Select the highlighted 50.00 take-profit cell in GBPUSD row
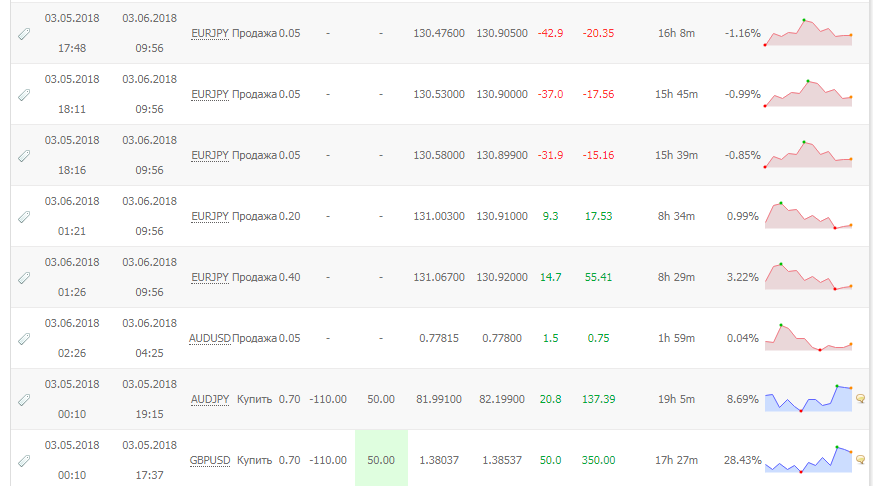Viewport: 873px width, 486px height. click(381, 458)
